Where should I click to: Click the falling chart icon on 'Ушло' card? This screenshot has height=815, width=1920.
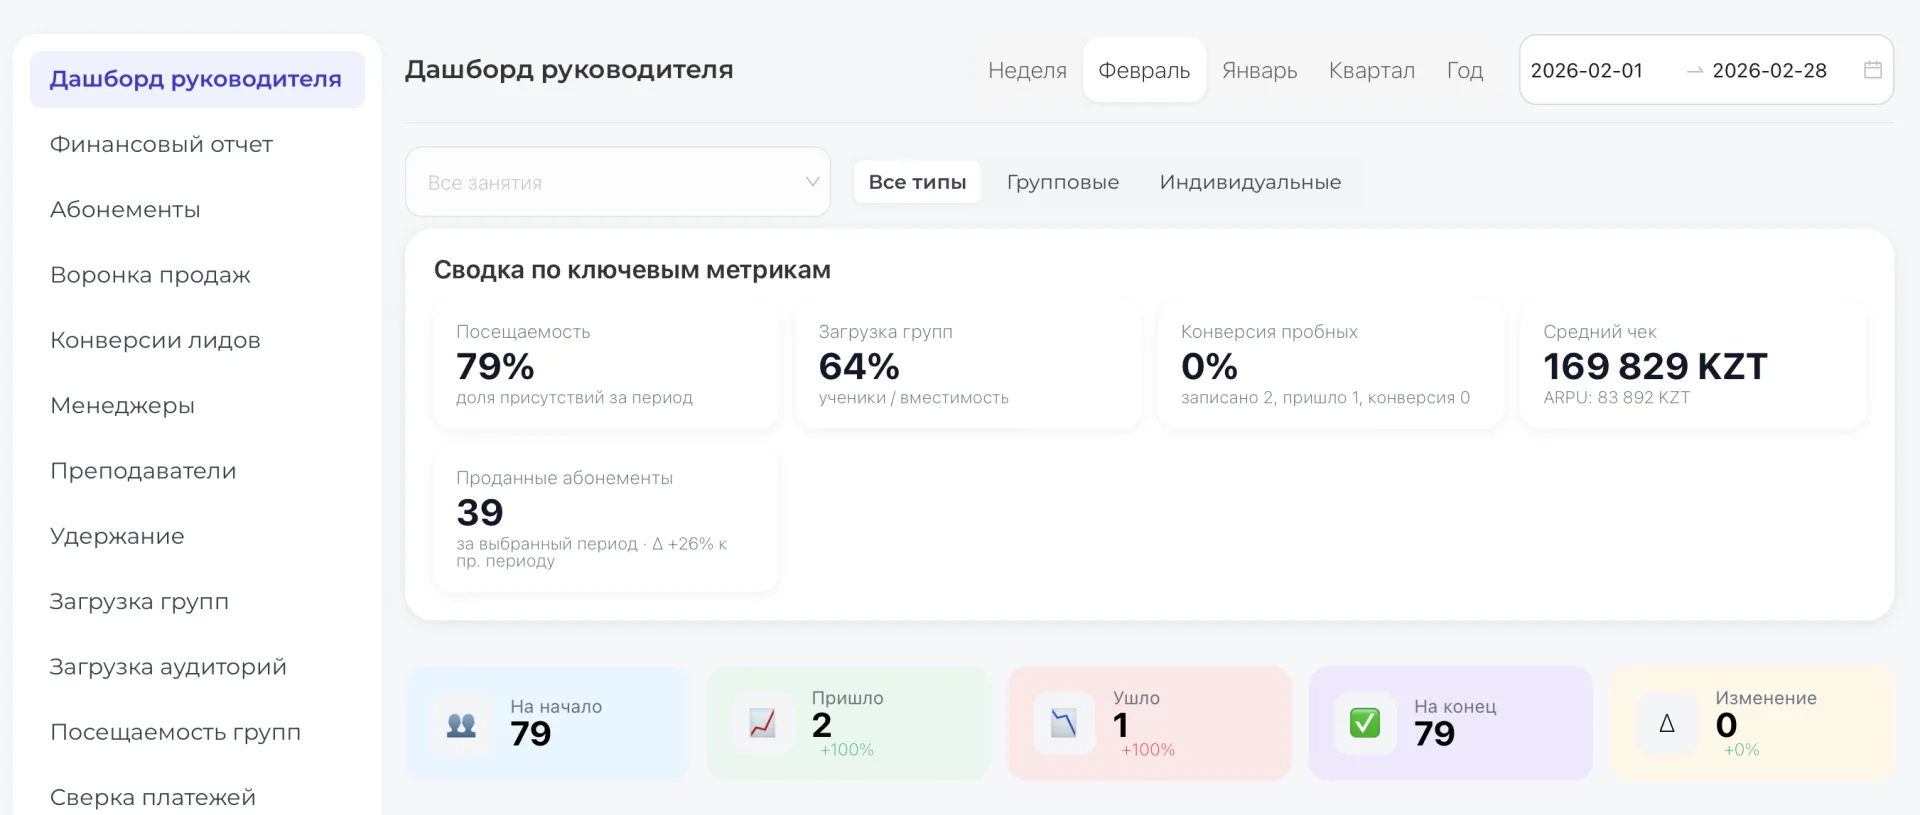point(1063,723)
